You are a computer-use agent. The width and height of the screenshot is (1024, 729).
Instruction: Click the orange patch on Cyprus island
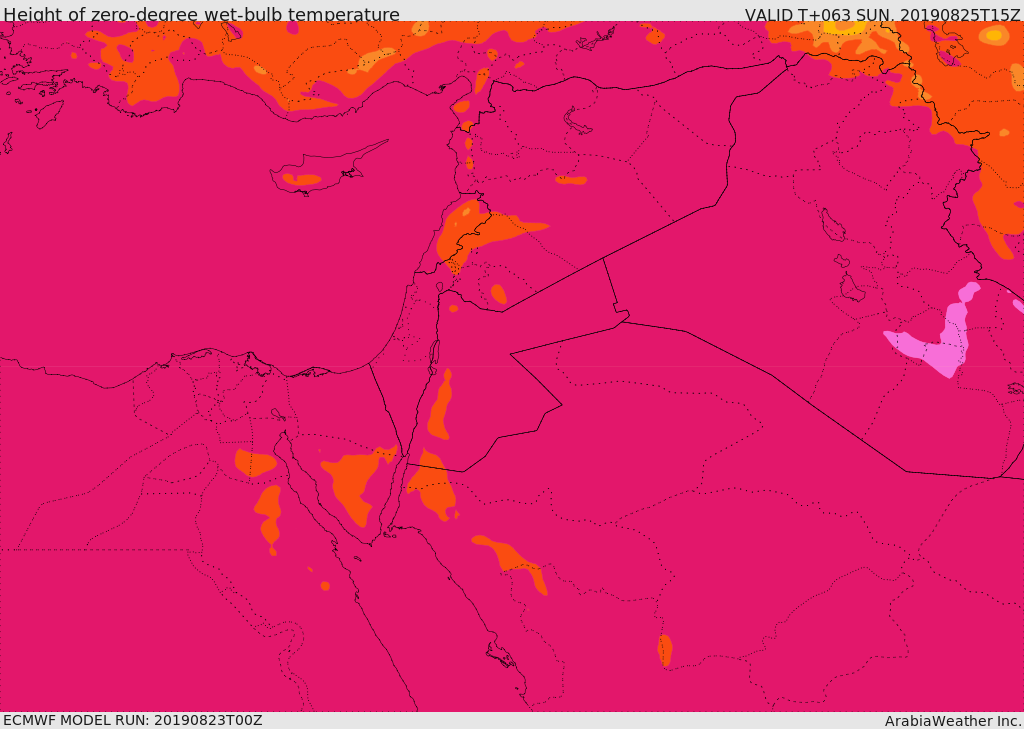tap(301, 178)
